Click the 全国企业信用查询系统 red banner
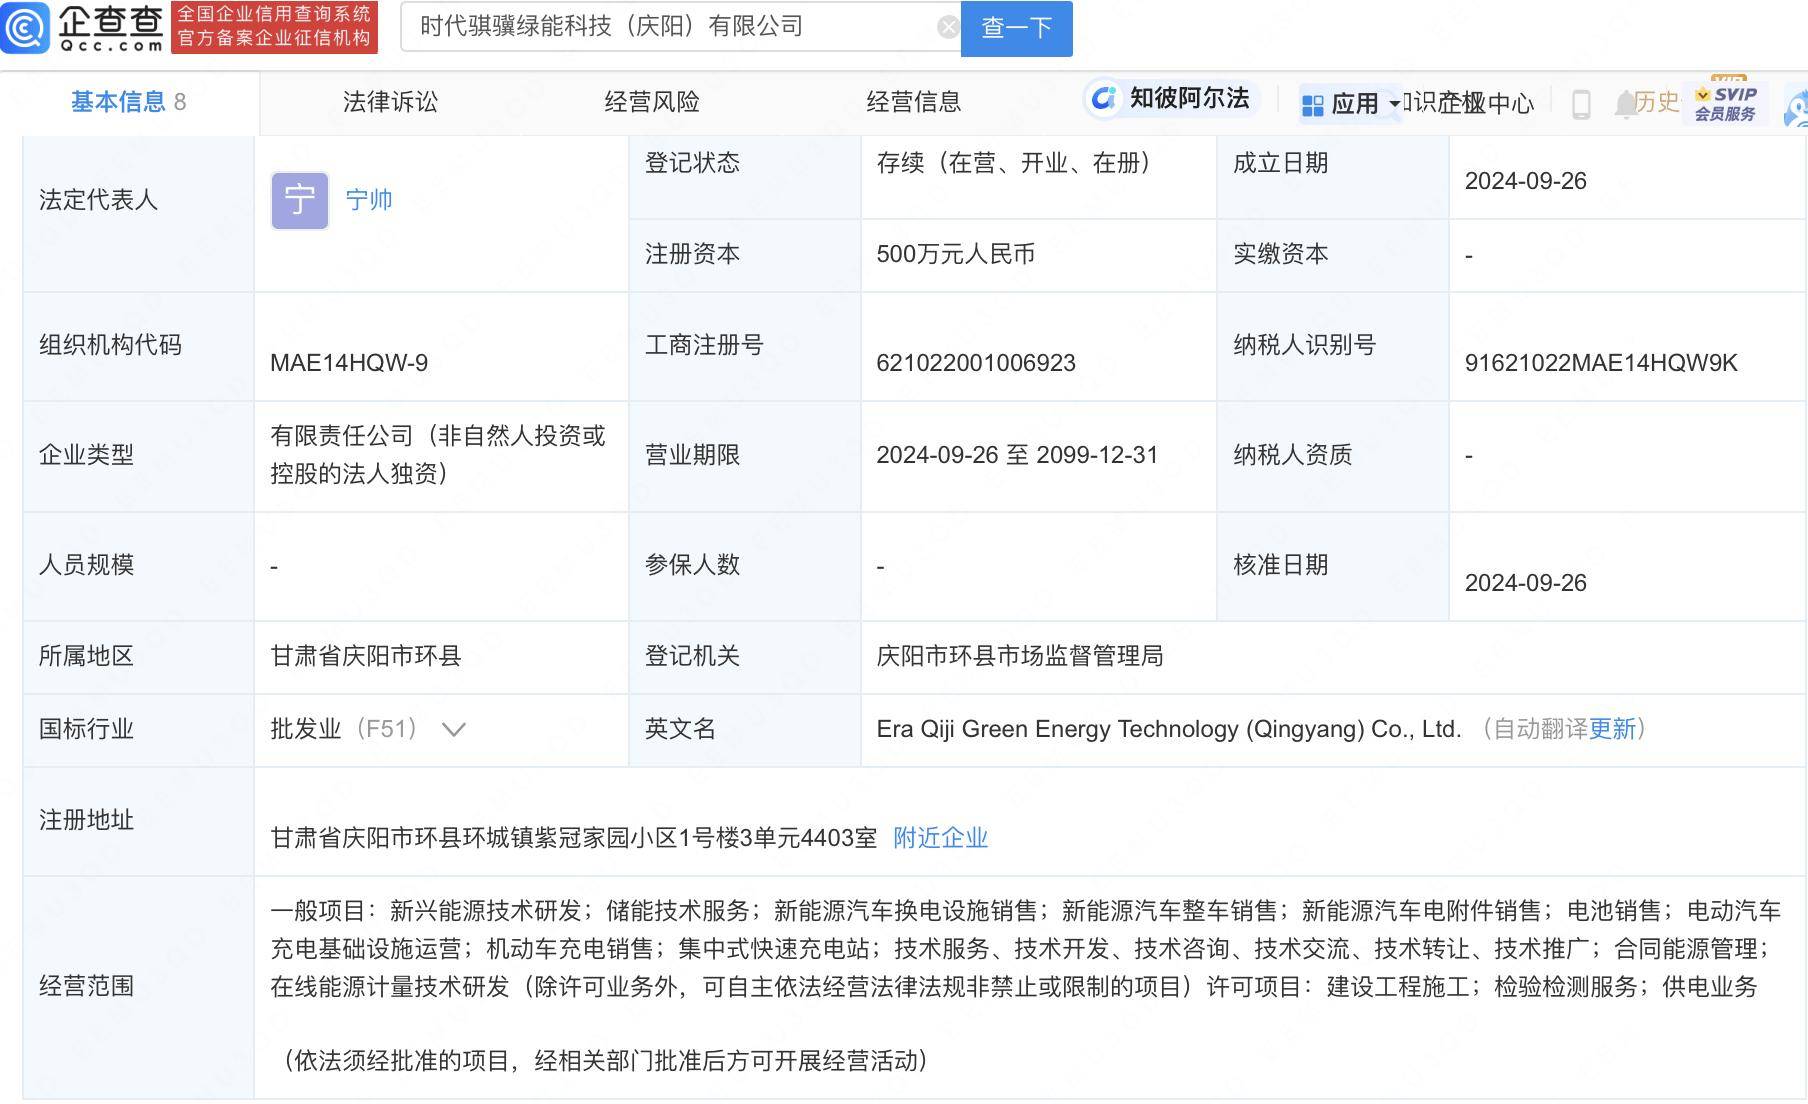This screenshot has width=1808, height=1104. [274, 27]
